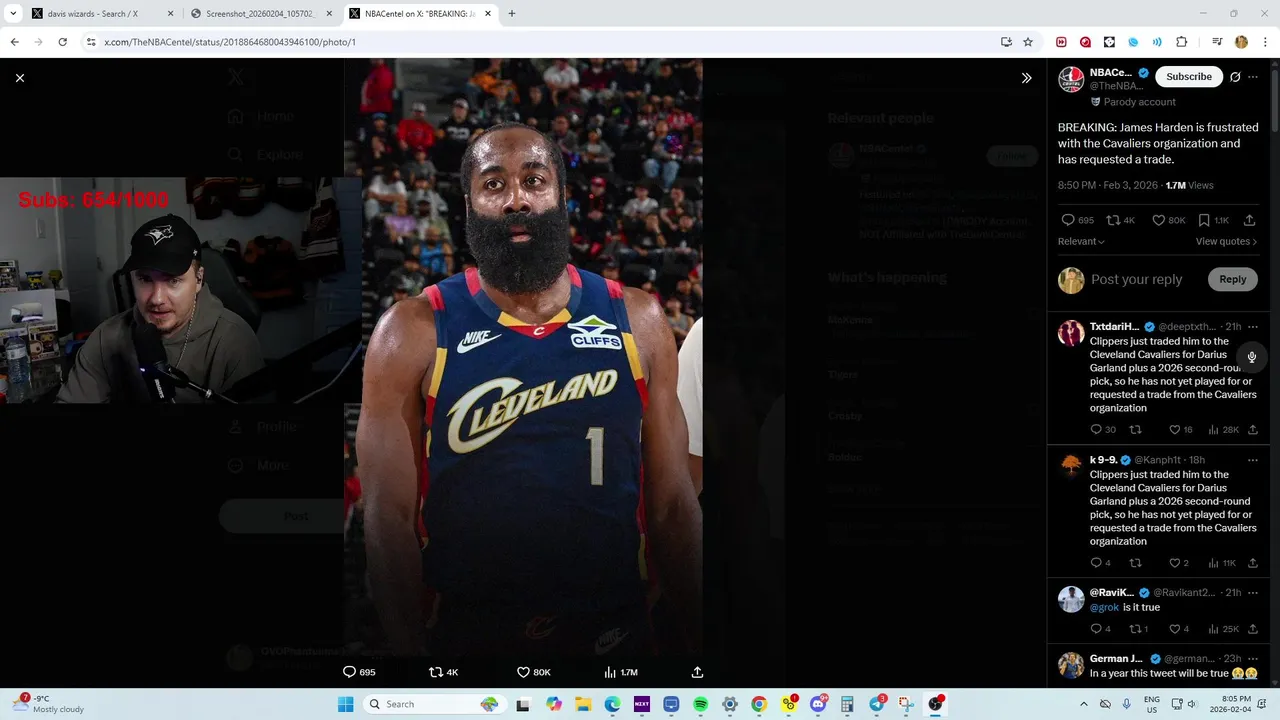Screen dimensions: 1280x720
Task: Open File Explorer from the taskbar
Action: click(583, 704)
